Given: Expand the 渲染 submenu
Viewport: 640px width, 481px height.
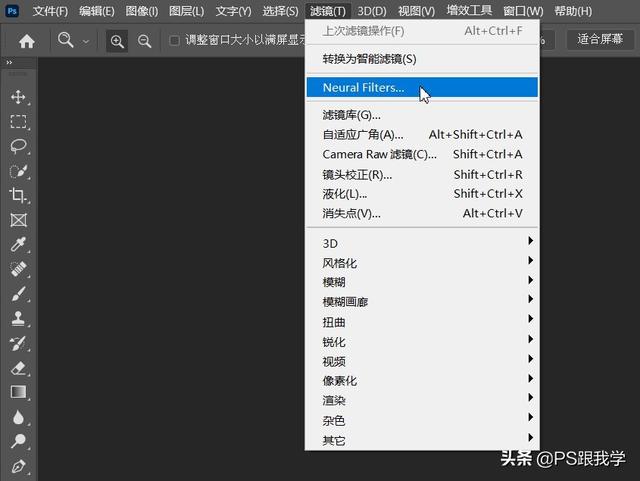Looking at the screenshot, I should 422,401.
